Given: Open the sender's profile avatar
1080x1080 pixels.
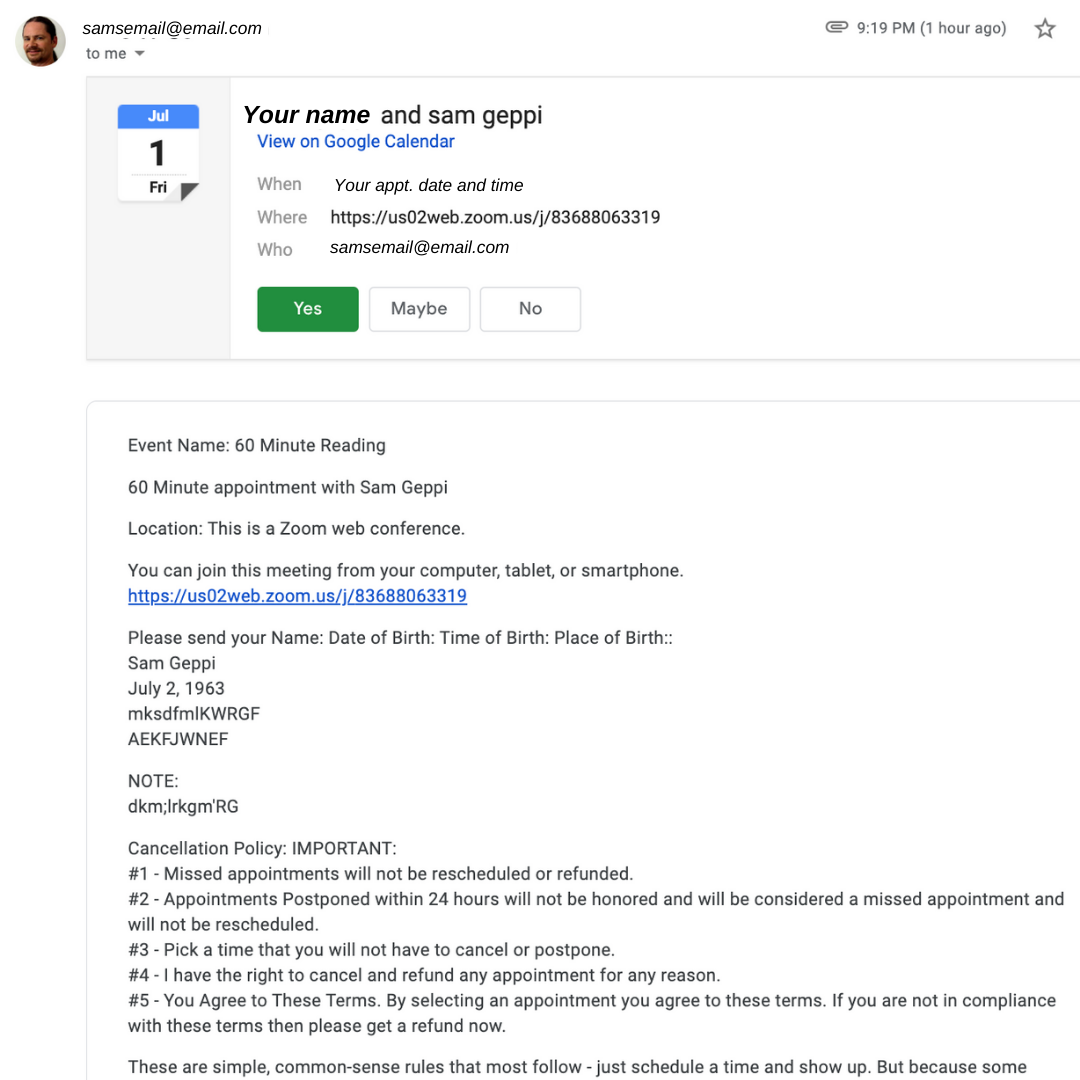Looking at the screenshot, I should click(x=41, y=41).
